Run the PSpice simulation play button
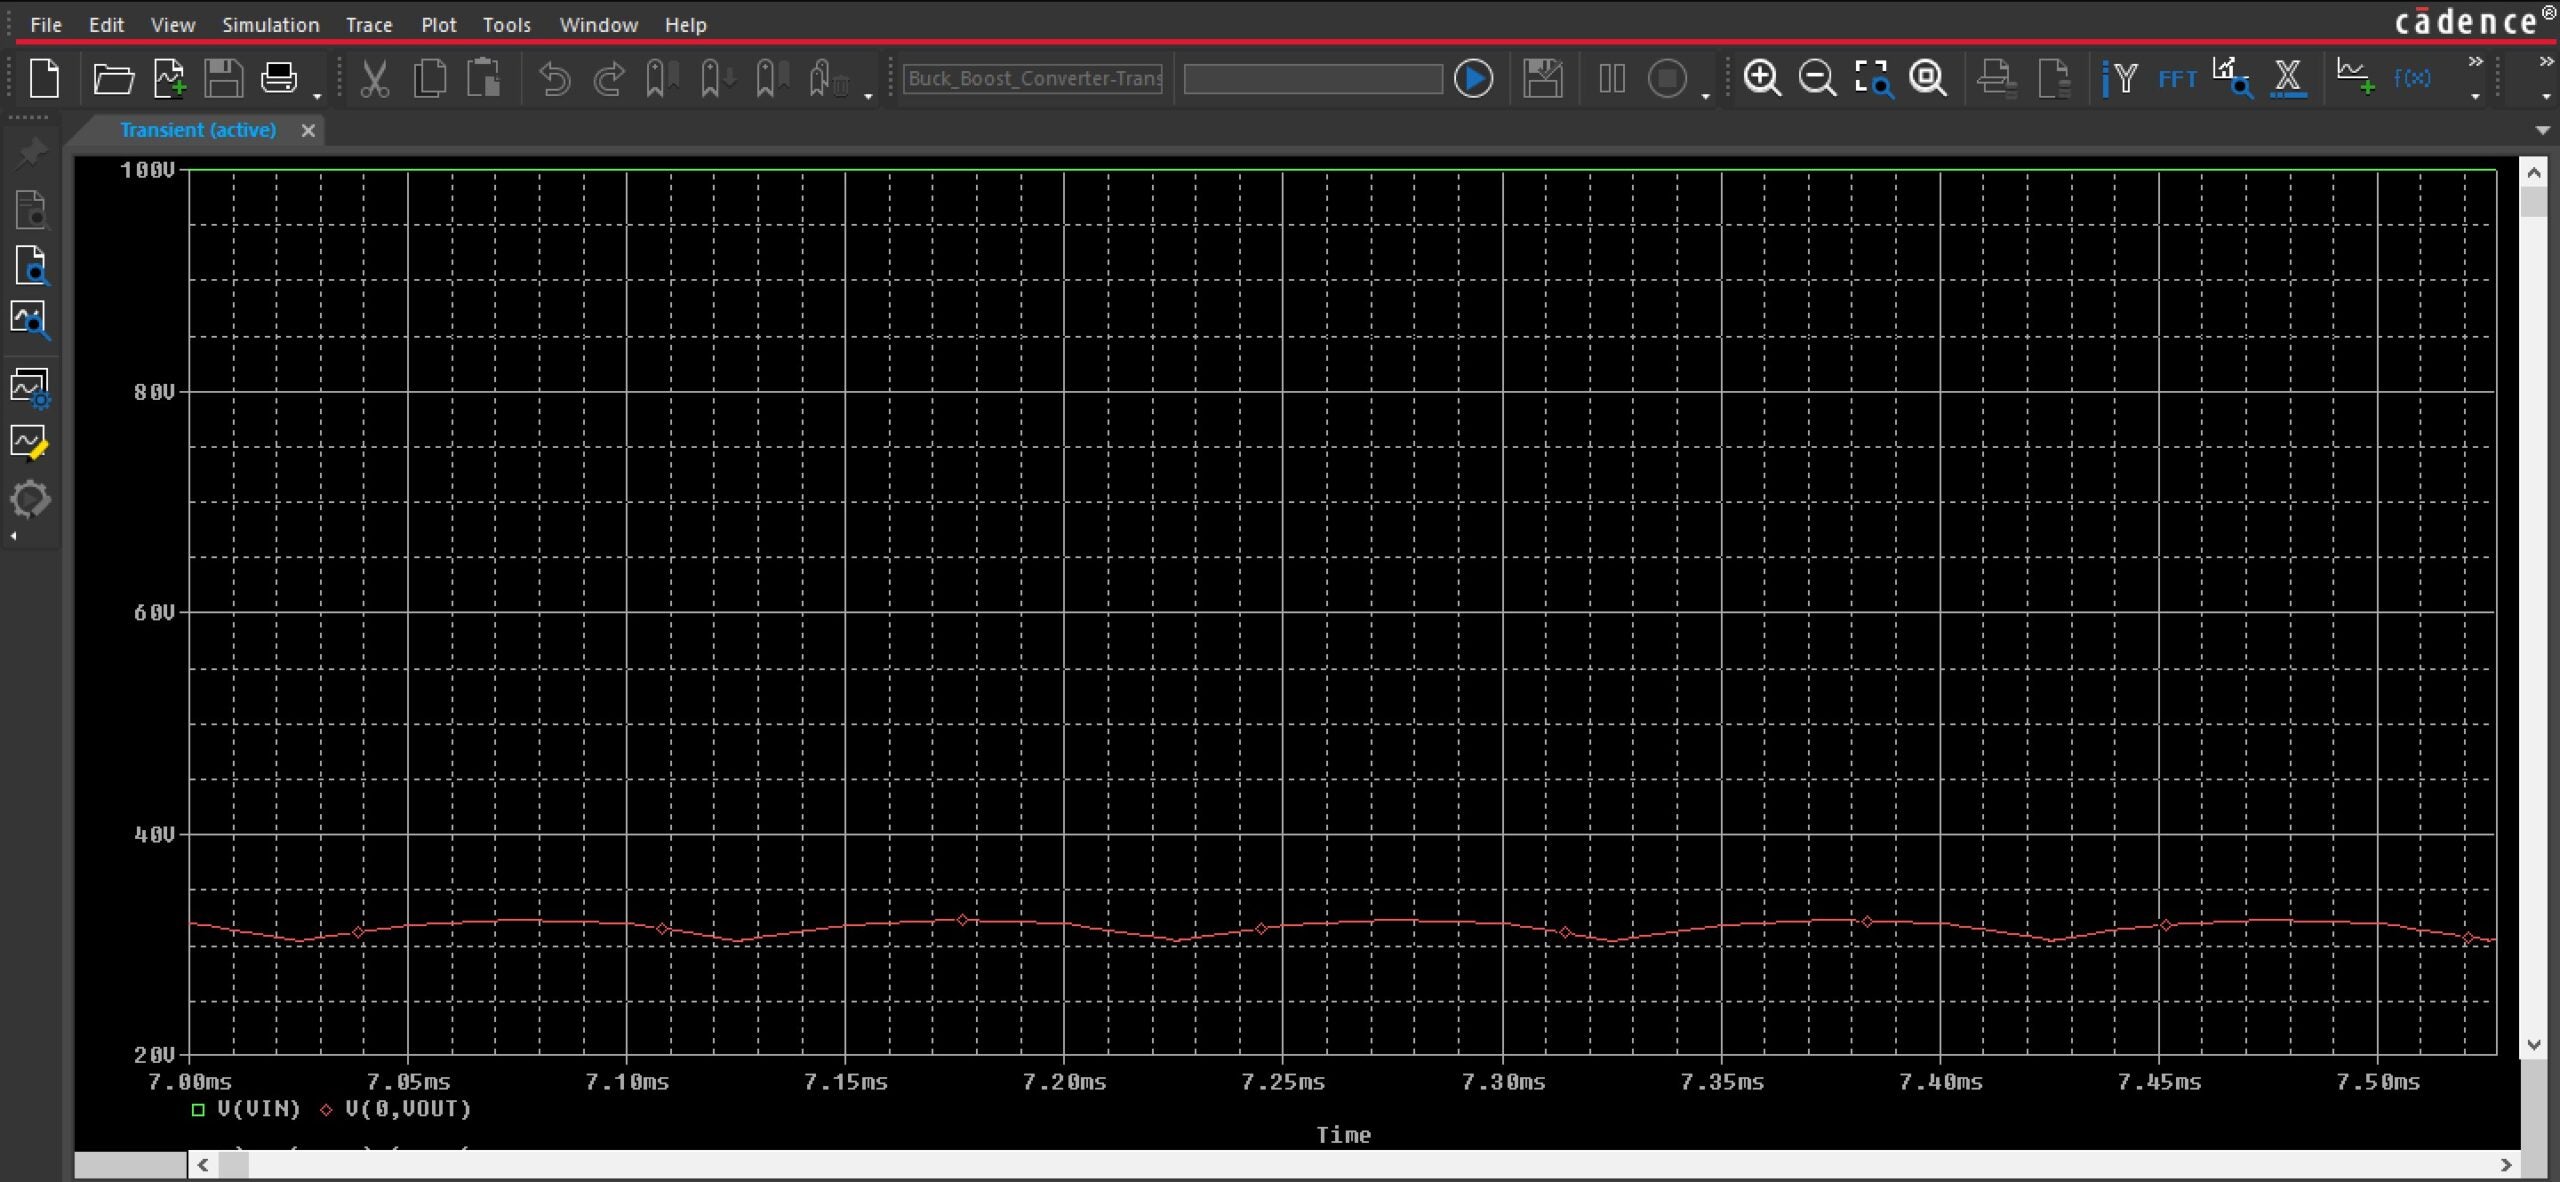The image size is (2560, 1182). (x=1473, y=78)
